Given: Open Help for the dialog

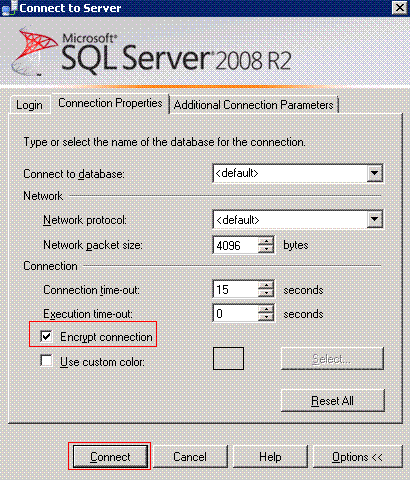Looking at the screenshot, I should tap(270, 456).
